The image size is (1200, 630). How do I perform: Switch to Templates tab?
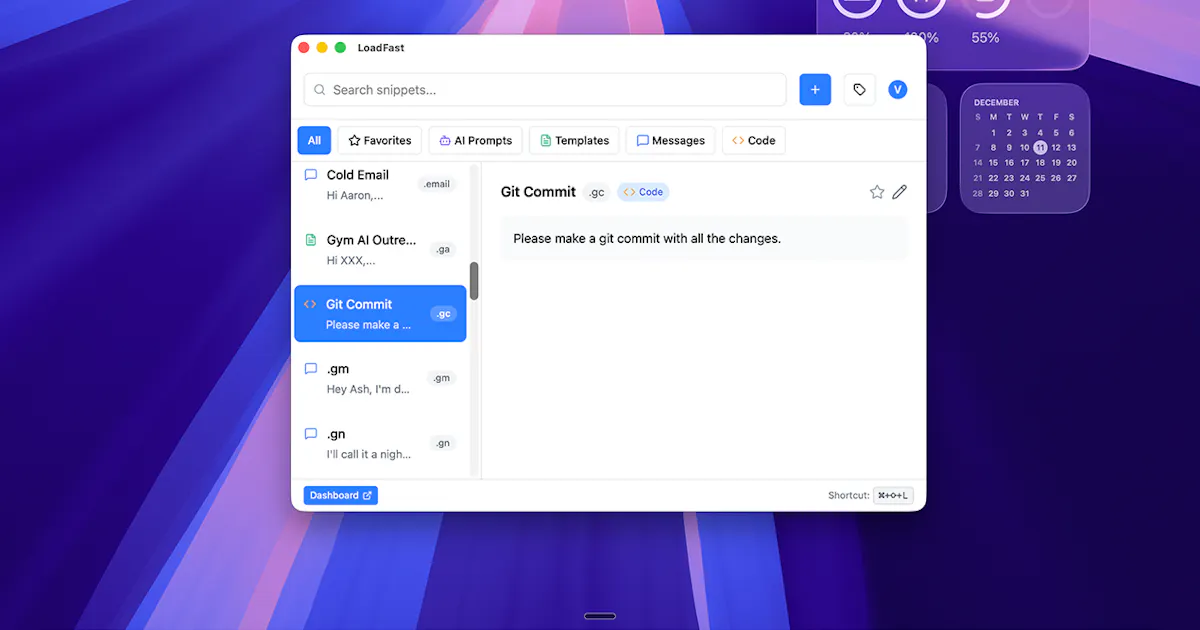click(574, 141)
